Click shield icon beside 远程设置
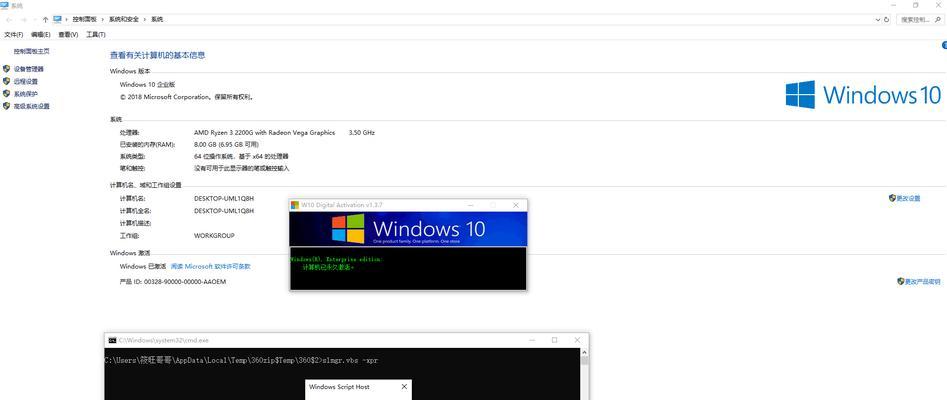The height and width of the screenshot is (400, 947). coord(7,81)
